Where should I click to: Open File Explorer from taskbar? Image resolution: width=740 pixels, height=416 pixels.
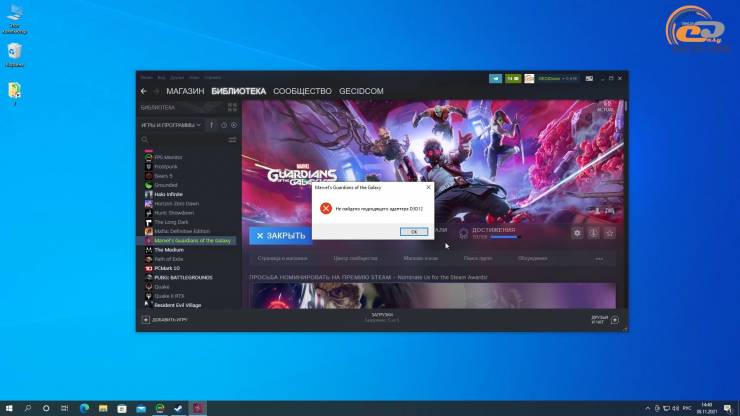click(103, 408)
